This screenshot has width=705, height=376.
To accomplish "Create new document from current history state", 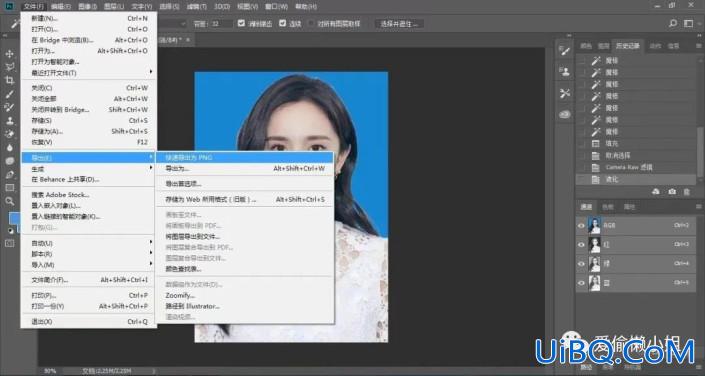I will coord(656,192).
